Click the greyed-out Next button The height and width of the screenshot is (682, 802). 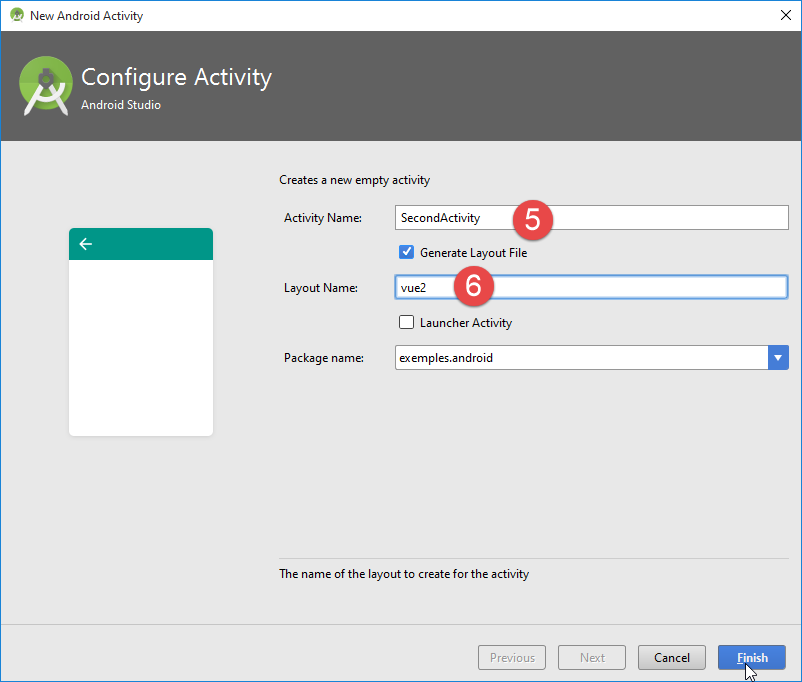592,657
